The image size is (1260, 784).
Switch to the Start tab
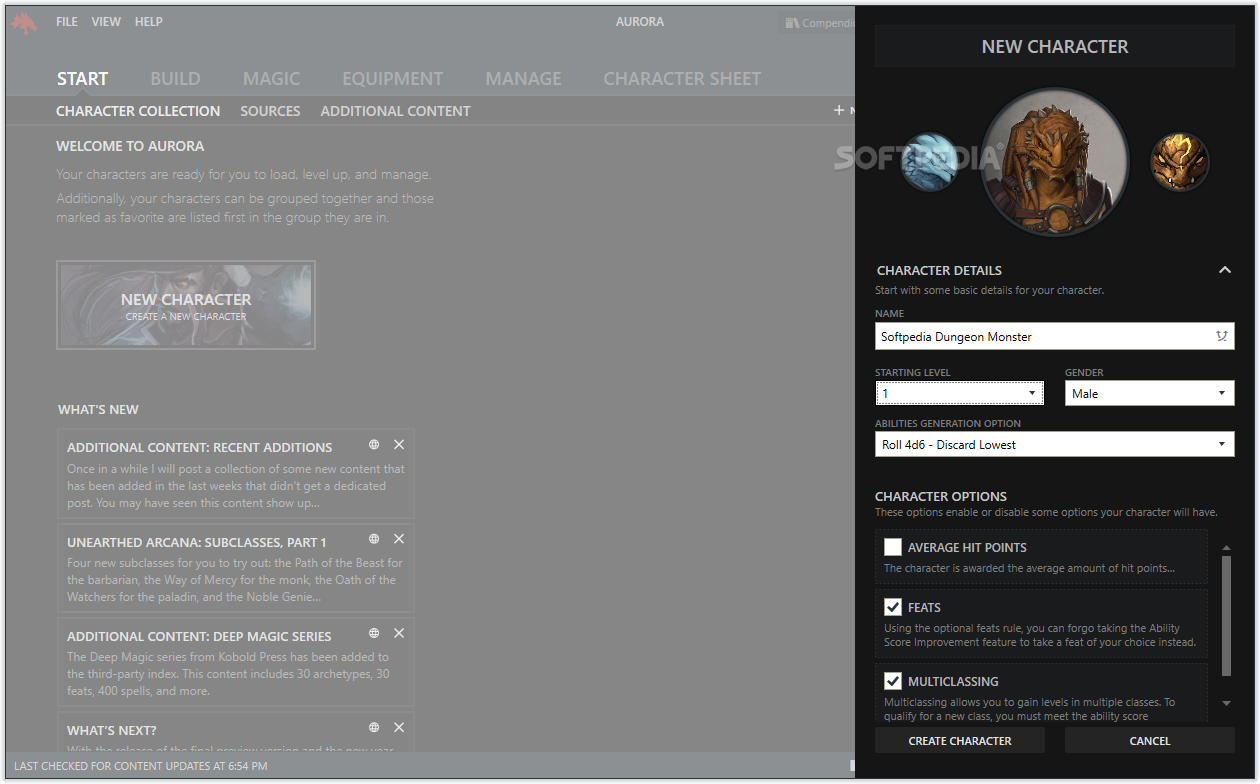(x=82, y=79)
